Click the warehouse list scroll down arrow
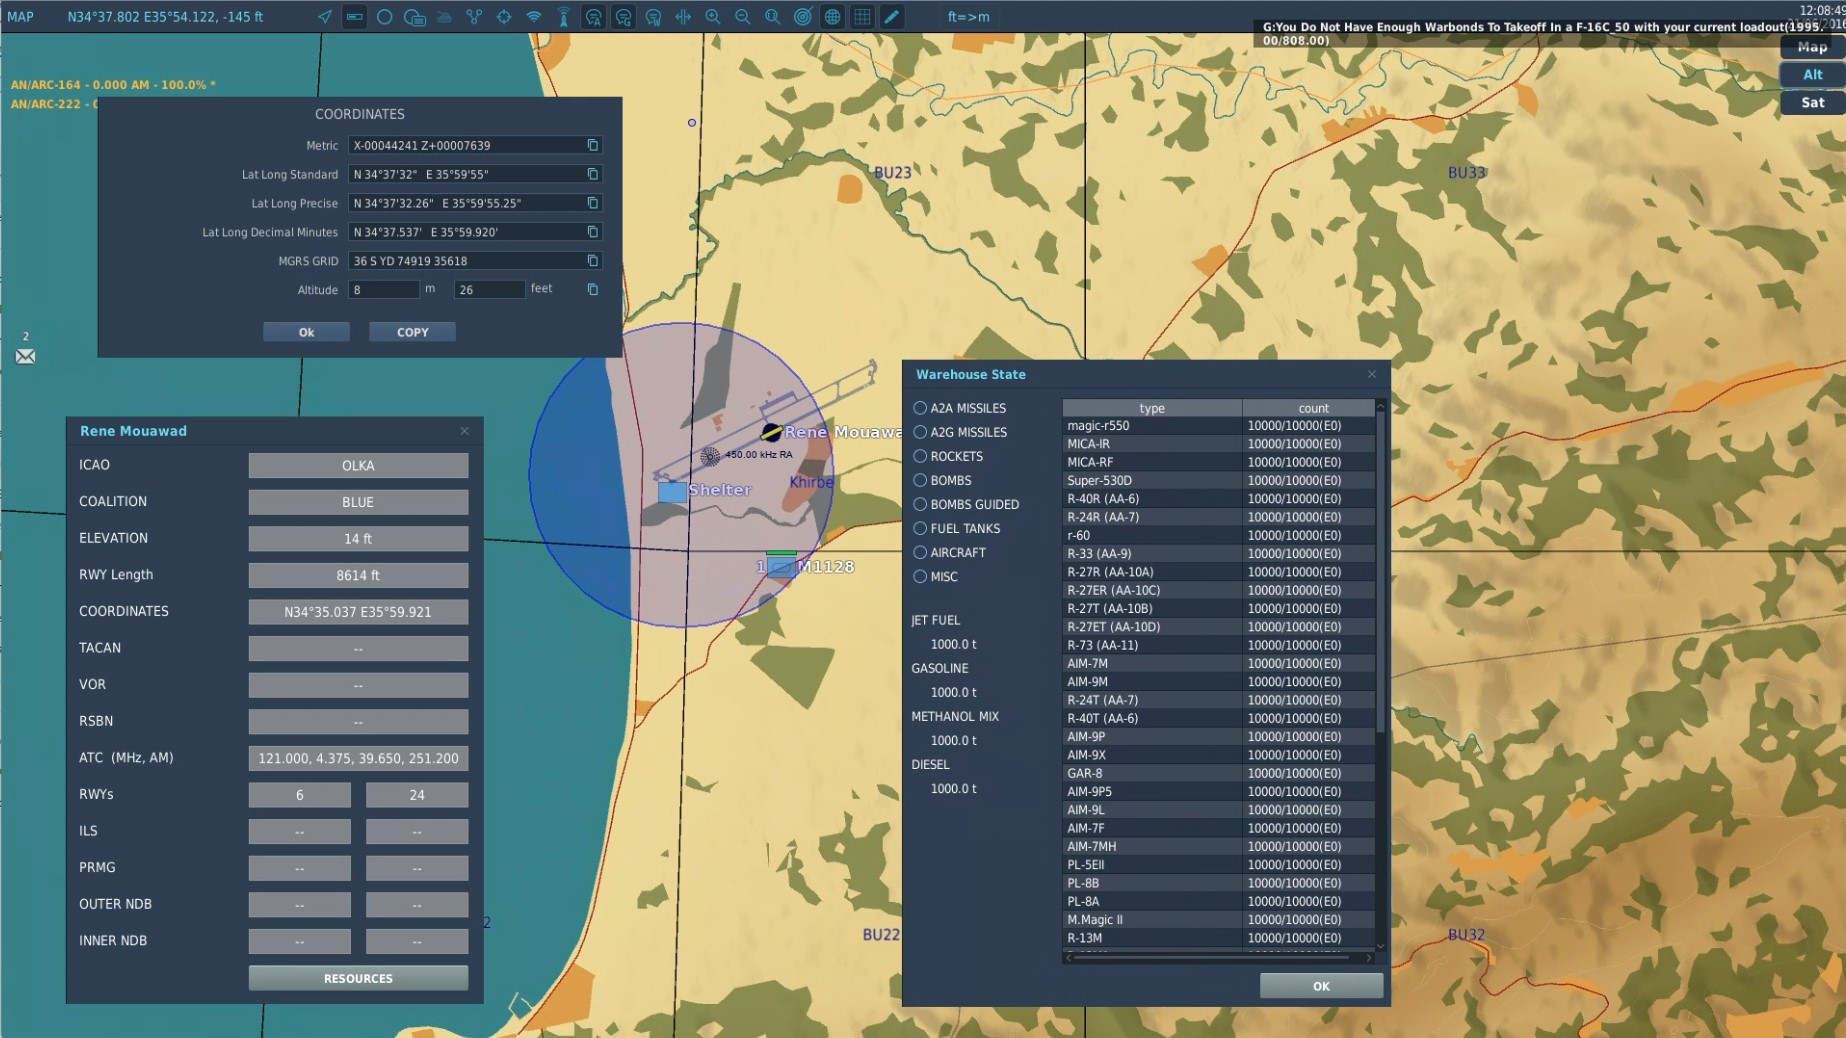1846x1038 pixels. click(1381, 946)
